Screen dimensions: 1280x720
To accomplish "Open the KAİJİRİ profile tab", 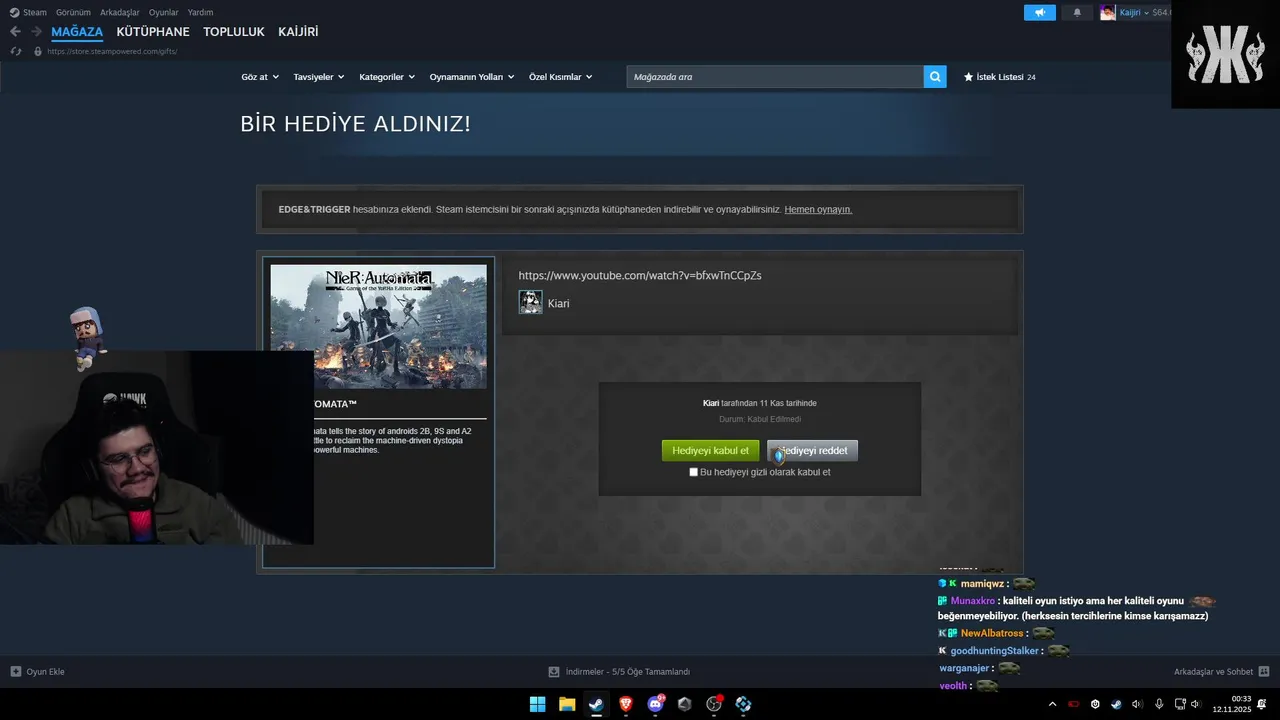I will pyautogui.click(x=298, y=32).
